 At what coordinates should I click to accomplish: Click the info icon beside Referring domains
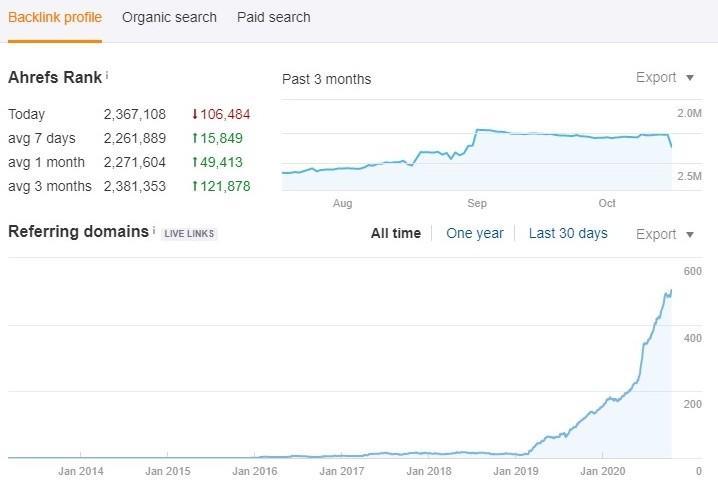[x=154, y=231]
